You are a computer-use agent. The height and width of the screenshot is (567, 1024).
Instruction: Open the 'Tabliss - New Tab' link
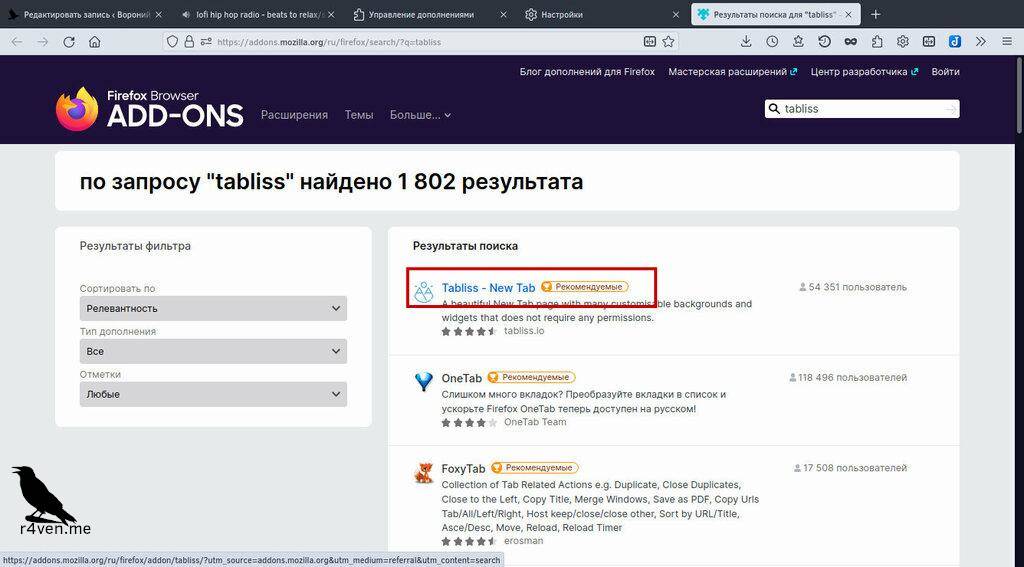point(488,288)
